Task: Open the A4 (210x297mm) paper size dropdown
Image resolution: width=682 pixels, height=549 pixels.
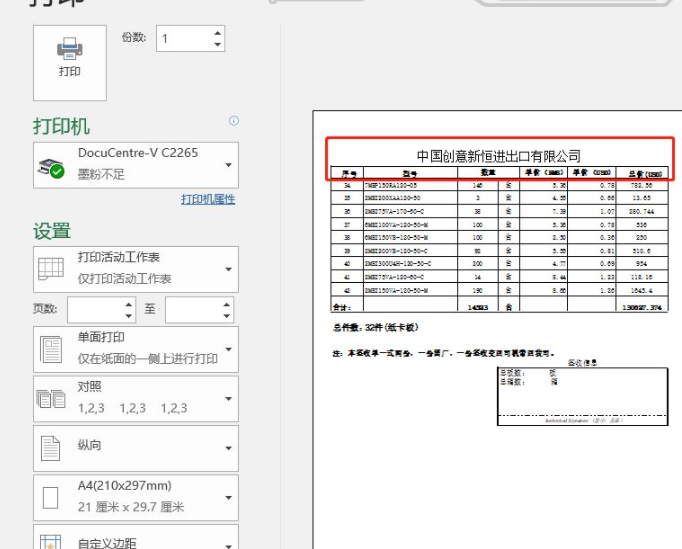Action: click(x=136, y=498)
